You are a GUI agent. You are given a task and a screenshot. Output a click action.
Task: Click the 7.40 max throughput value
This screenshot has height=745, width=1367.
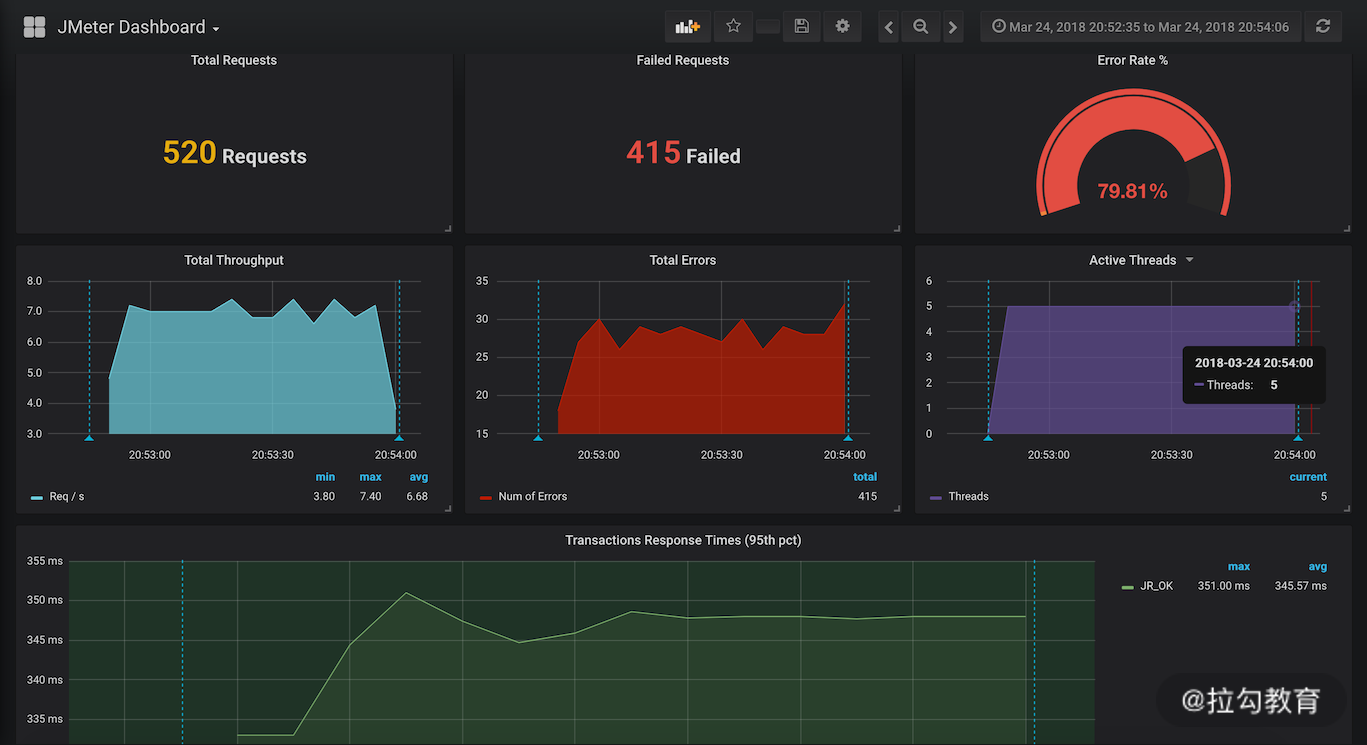point(370,496)
